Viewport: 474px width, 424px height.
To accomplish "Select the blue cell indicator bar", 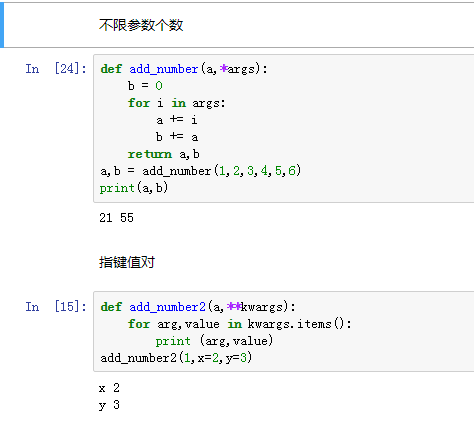I will (x=2, y=25).
